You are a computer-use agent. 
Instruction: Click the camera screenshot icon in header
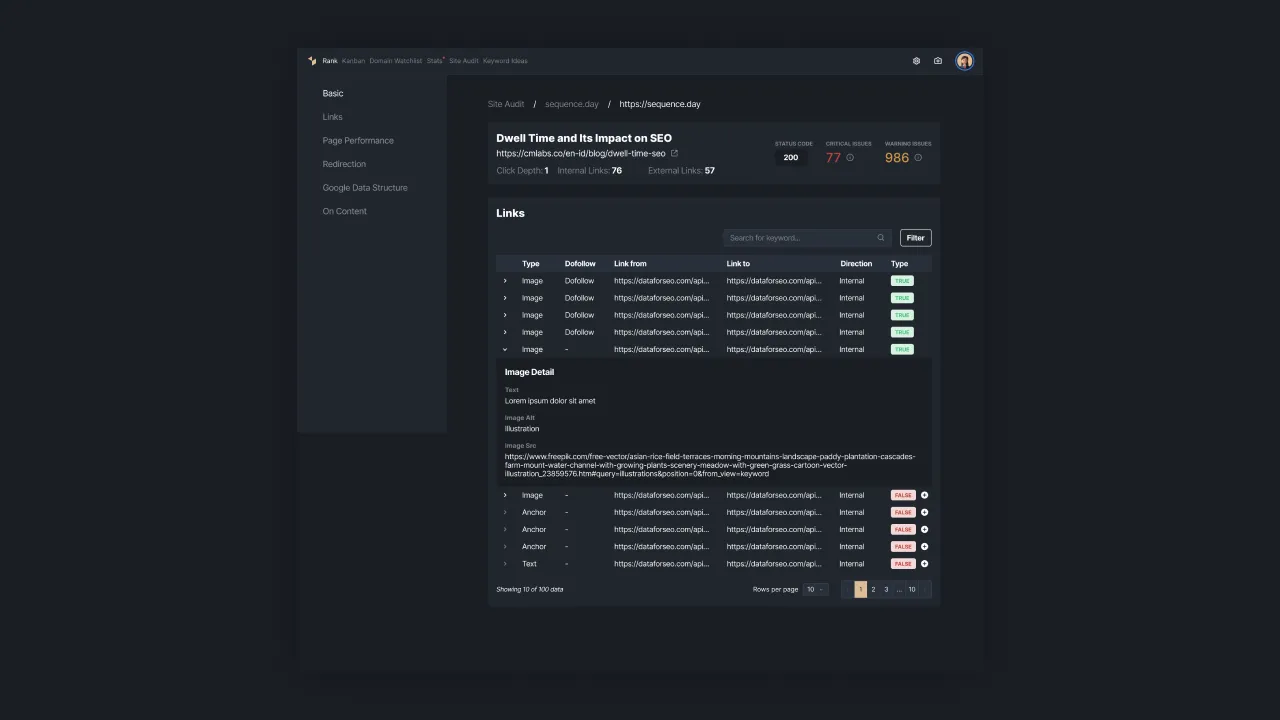(x=938, y=61)
